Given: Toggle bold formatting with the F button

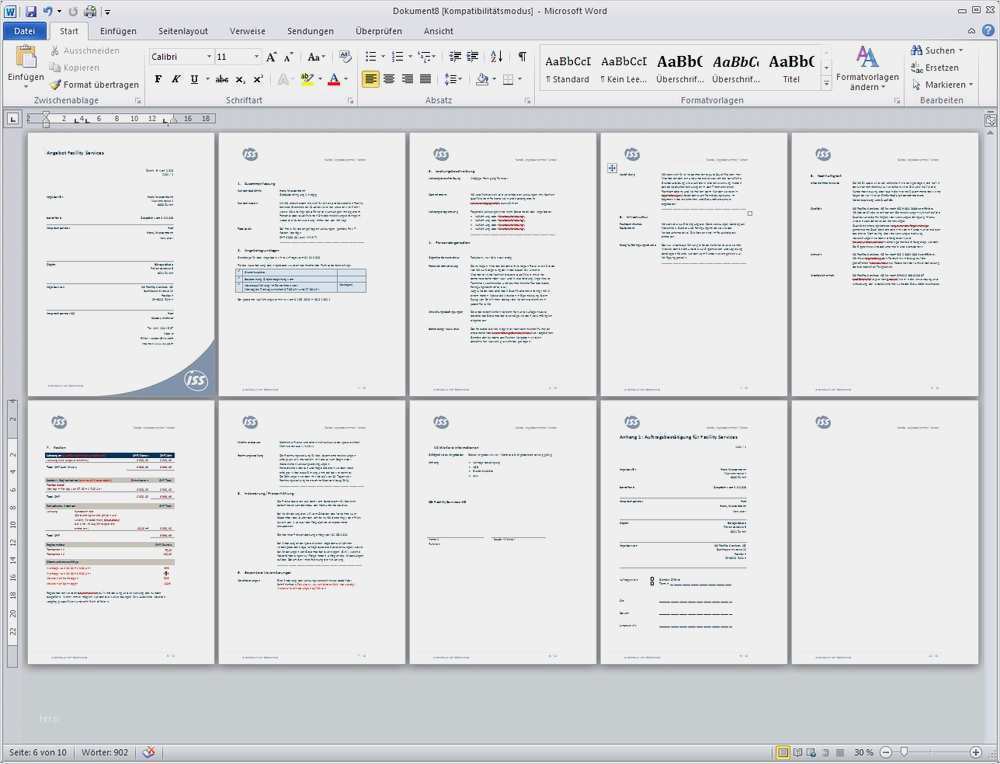Looking at the screenshot, I should pyautogui.click(x=158, y=79).
